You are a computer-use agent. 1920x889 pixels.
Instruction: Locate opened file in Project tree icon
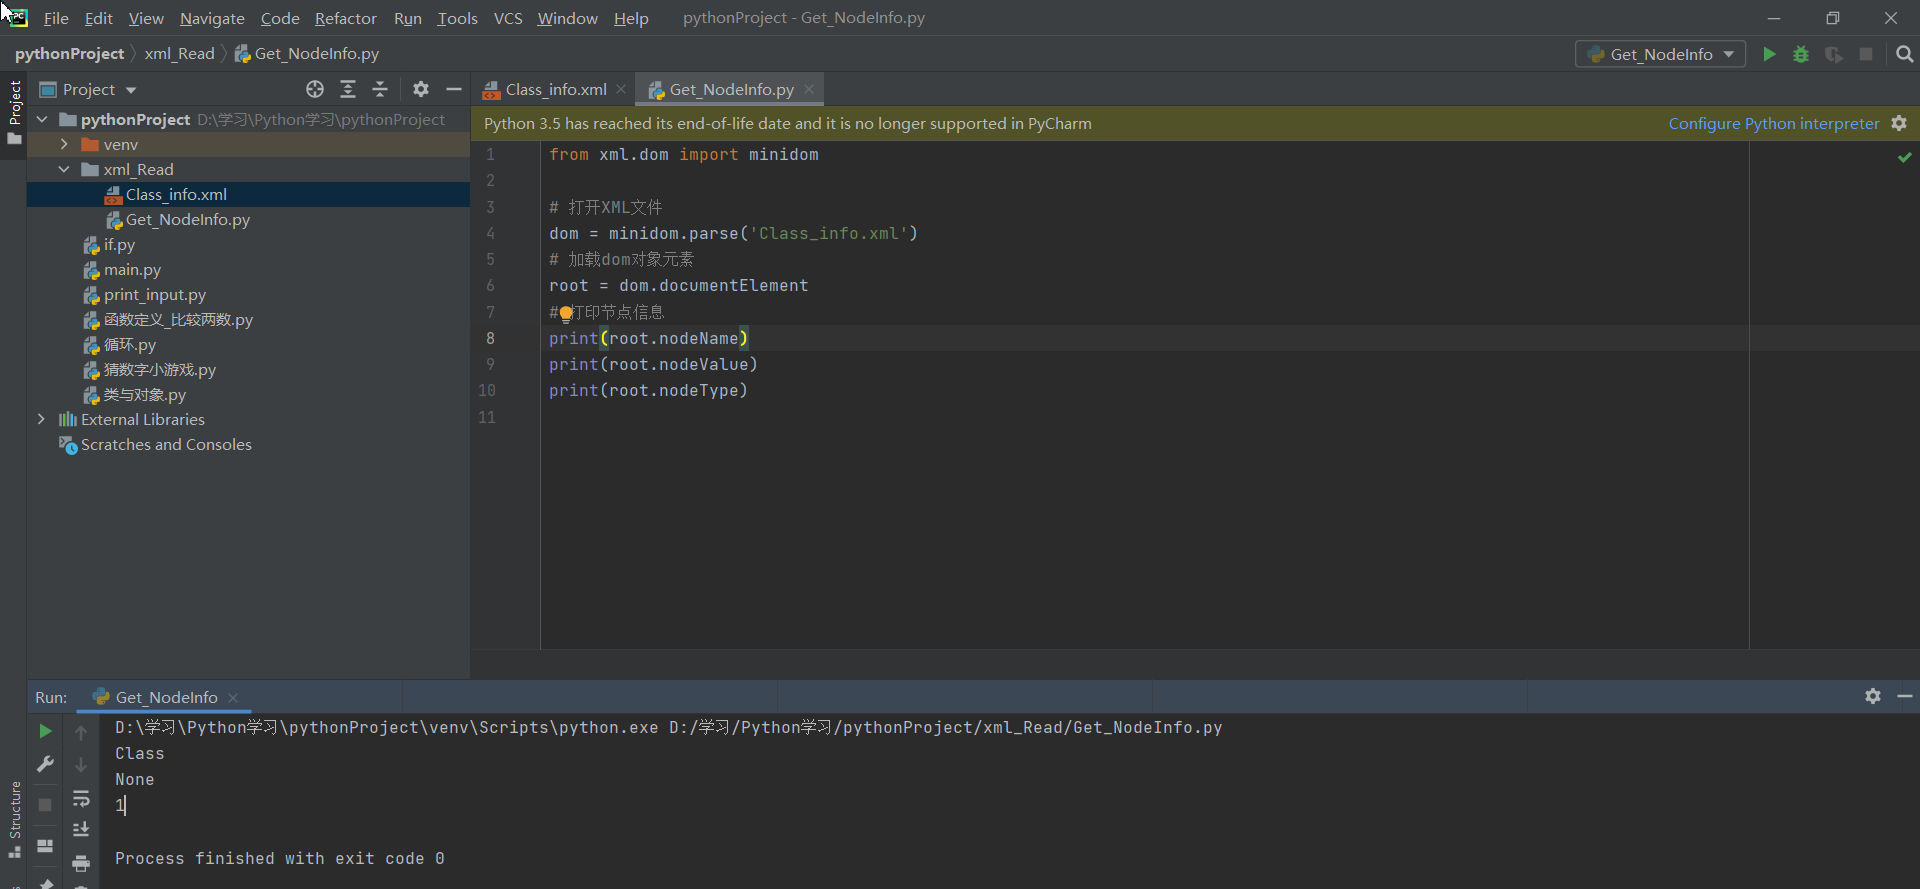315,89
